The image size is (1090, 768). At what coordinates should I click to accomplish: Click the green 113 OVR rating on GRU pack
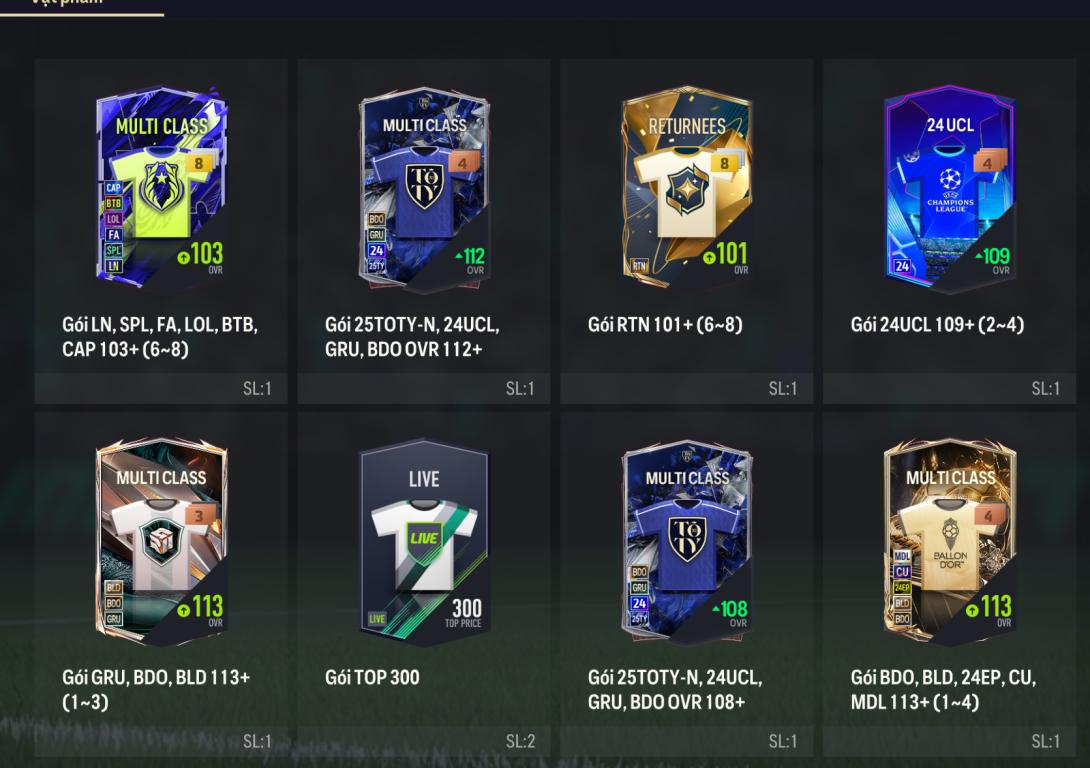tap(200, 607)
